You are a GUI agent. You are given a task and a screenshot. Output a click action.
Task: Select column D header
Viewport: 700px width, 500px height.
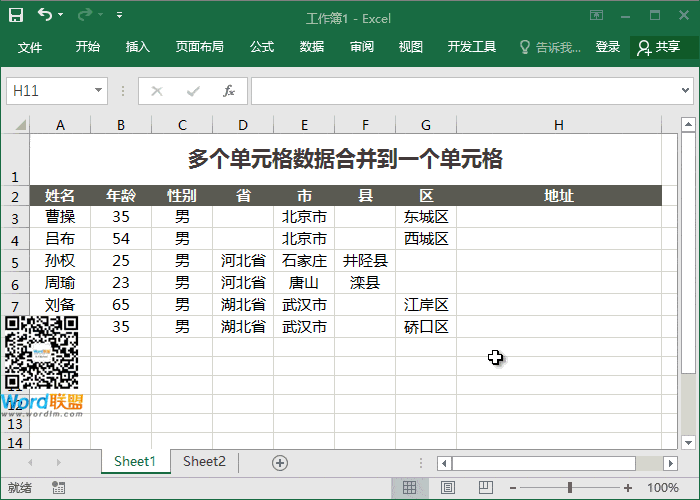(x=243, y=125)
